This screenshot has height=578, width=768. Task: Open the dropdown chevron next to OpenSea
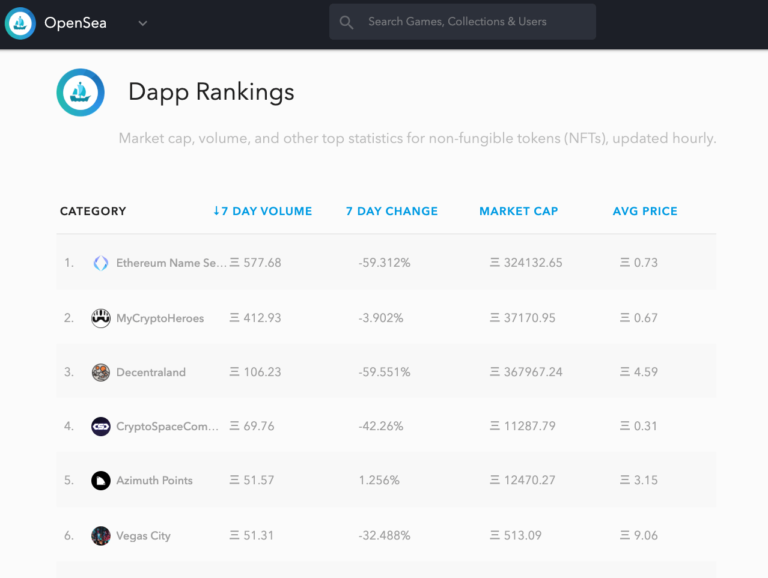[143, 23]
